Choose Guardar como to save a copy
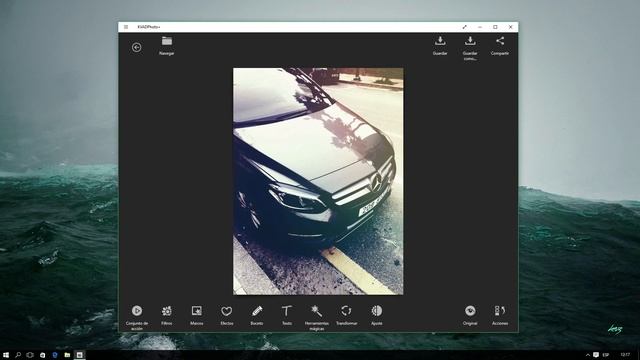The height and width of the screenshot is (360, 640). pyautogui.click(x=470, y=48)
